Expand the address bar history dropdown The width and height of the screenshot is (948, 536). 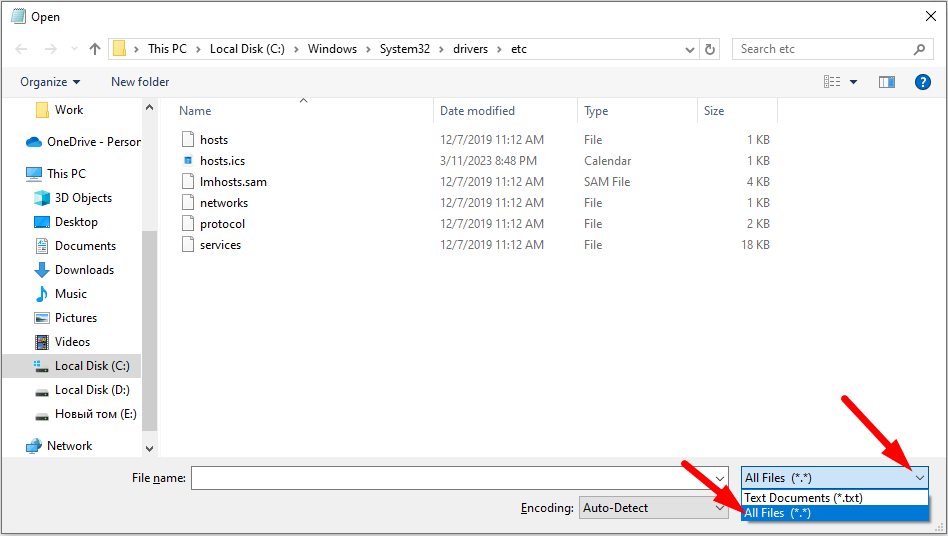tap(690, 49)
